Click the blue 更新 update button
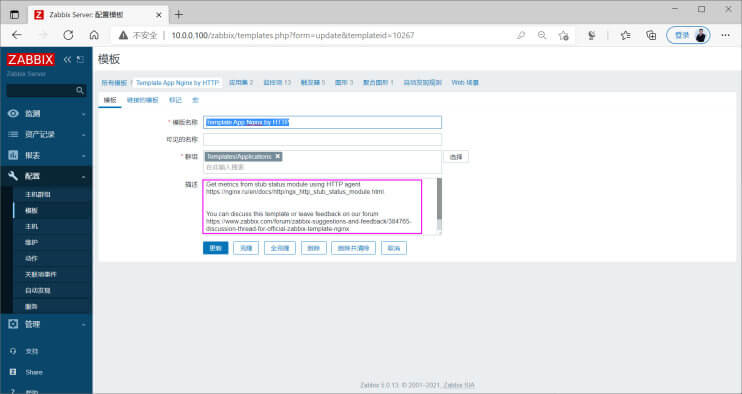The image size is (742, 394). coord(215,248)
